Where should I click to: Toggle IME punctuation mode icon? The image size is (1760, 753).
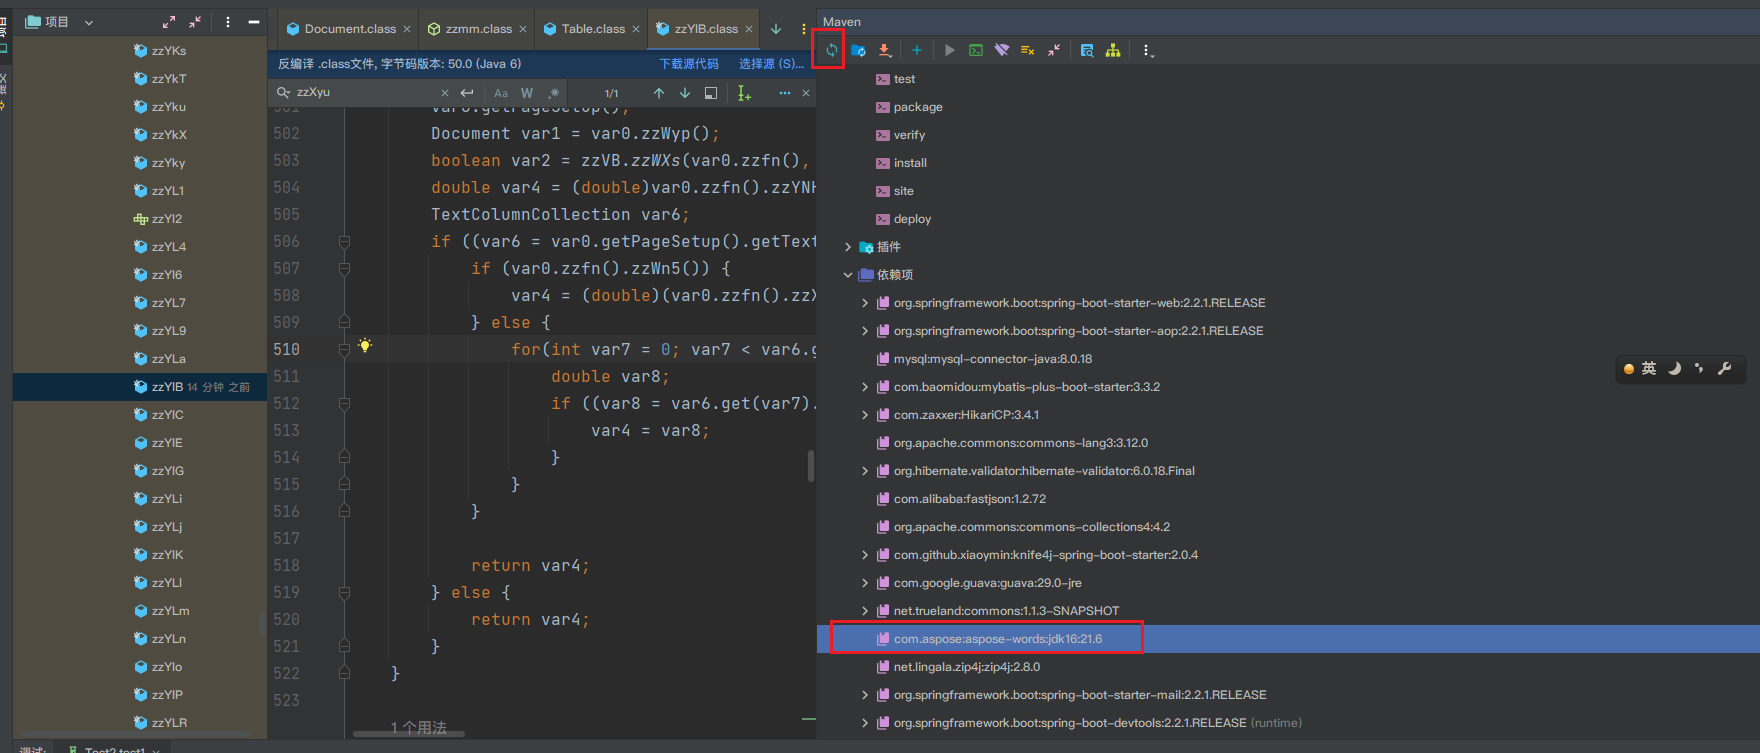tap(1699, 369)
